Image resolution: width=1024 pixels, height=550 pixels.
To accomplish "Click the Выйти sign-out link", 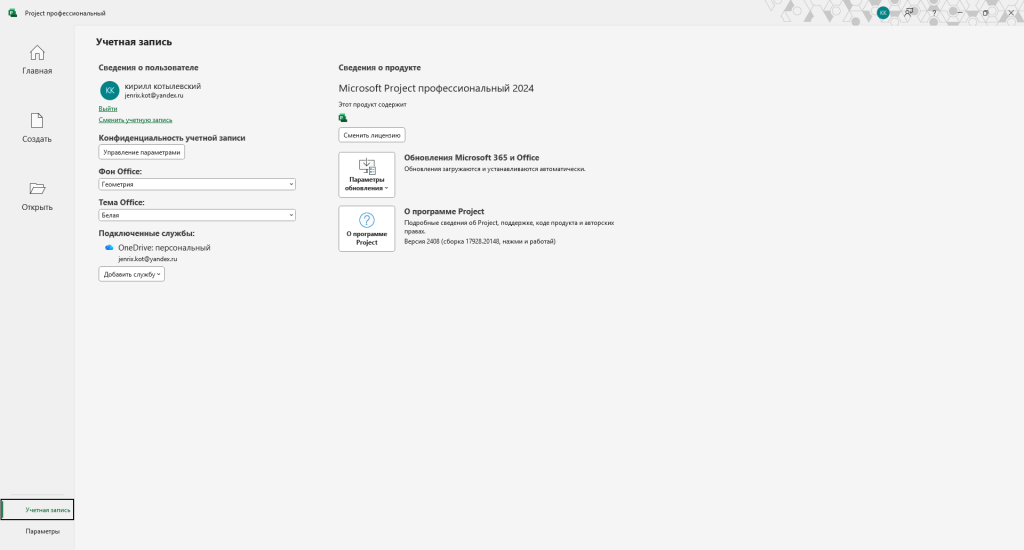I will [108, 108].
